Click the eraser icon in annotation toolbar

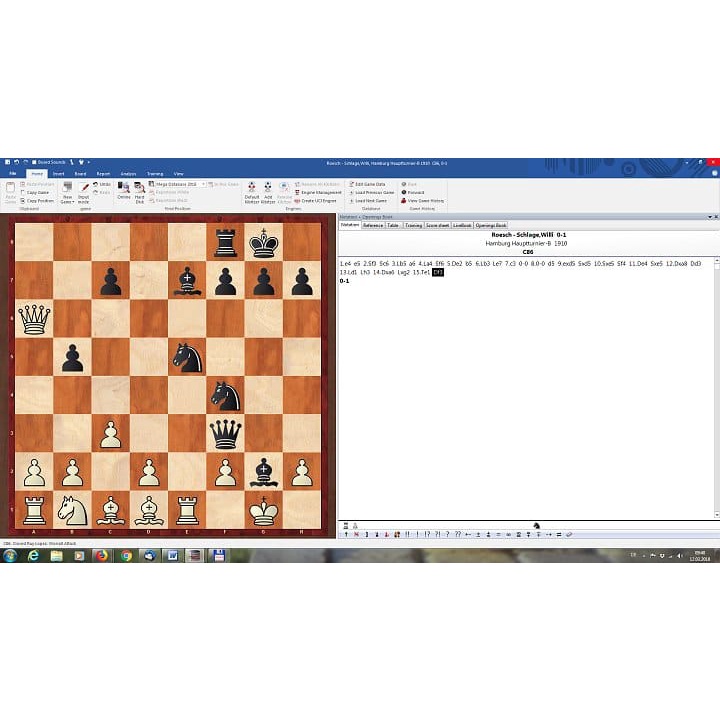click(x=569, y=534)
